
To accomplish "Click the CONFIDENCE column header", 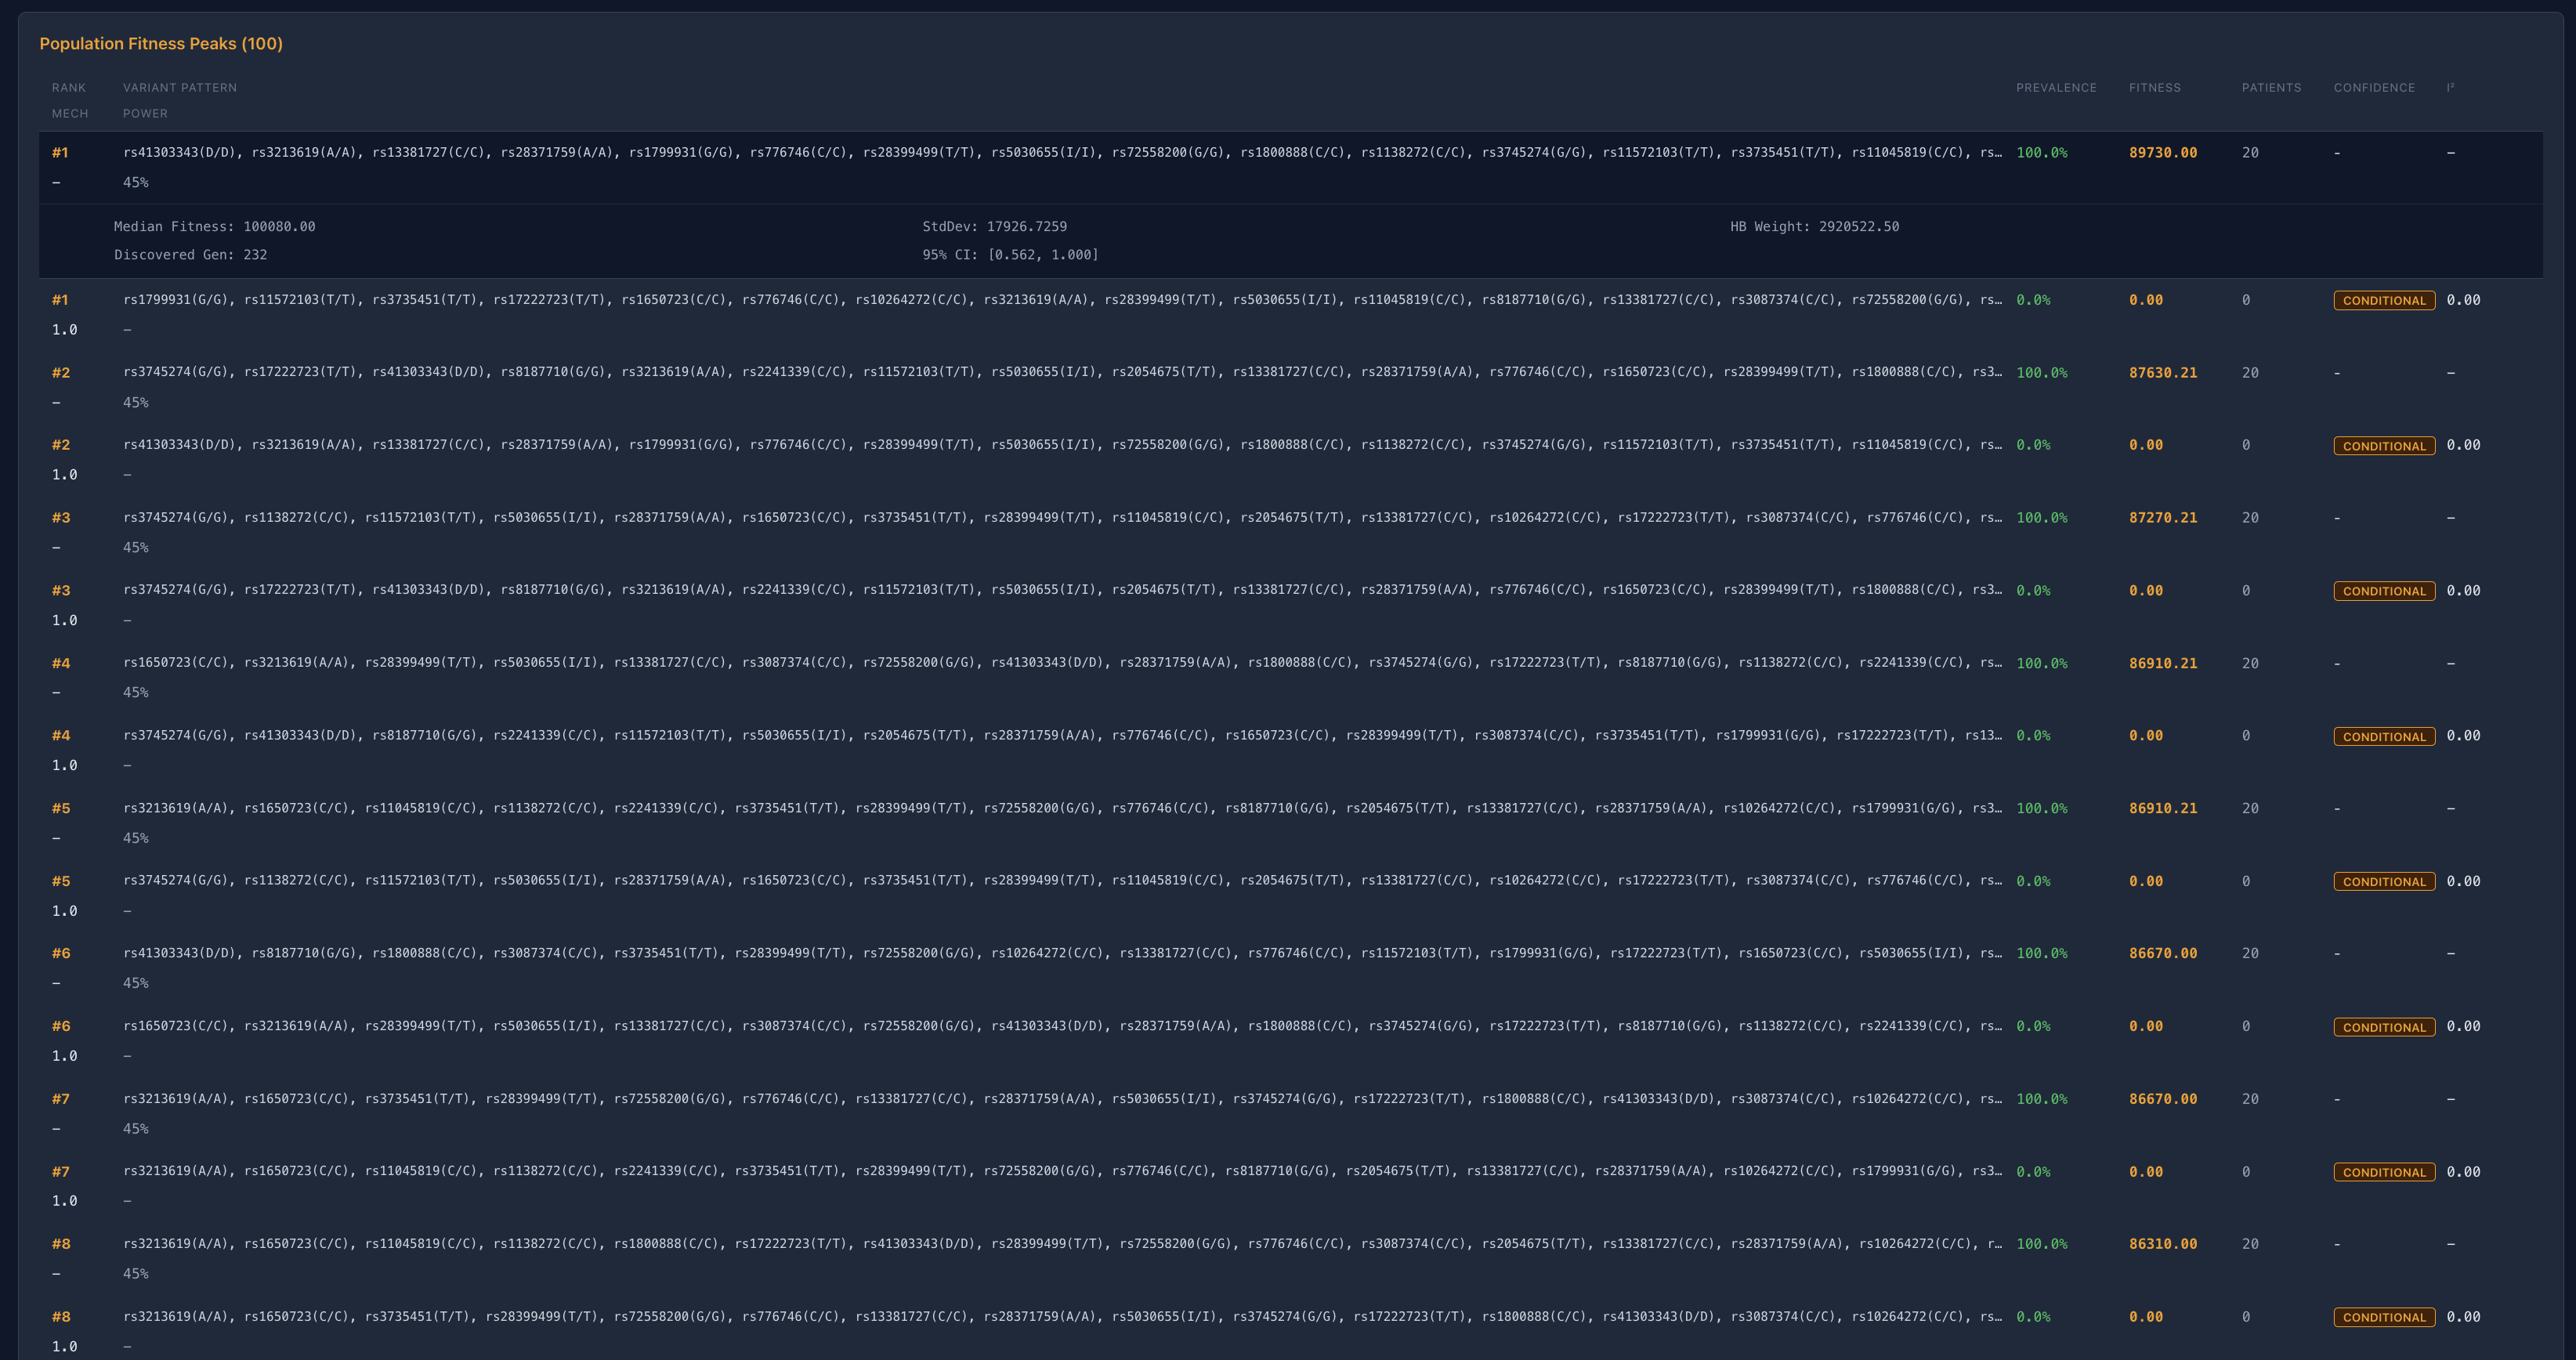I will (2373, 88).
